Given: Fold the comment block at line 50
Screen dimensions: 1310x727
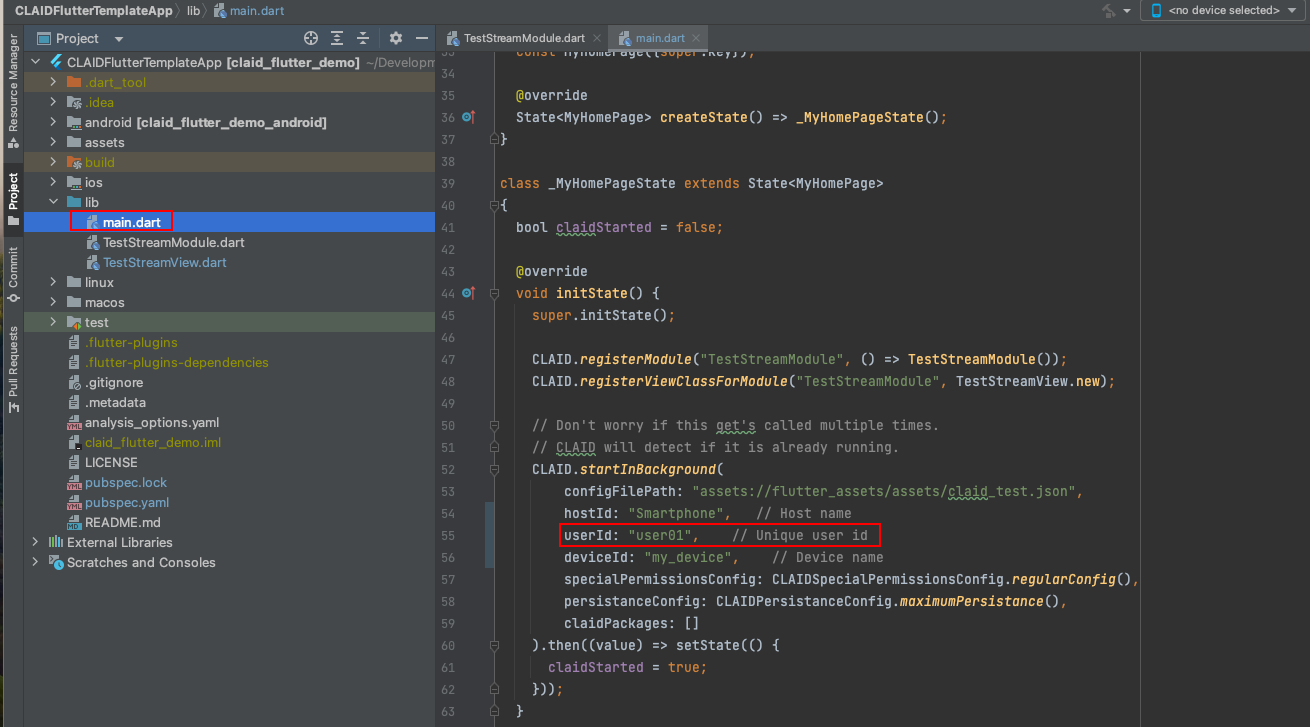Looking at the screenshot, I should (494, 426).
